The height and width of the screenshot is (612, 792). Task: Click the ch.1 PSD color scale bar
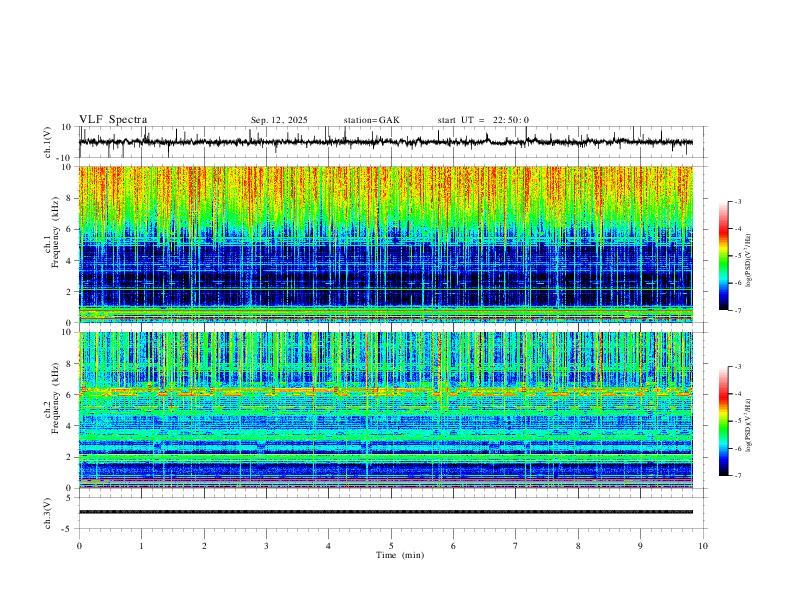[723, 256]
